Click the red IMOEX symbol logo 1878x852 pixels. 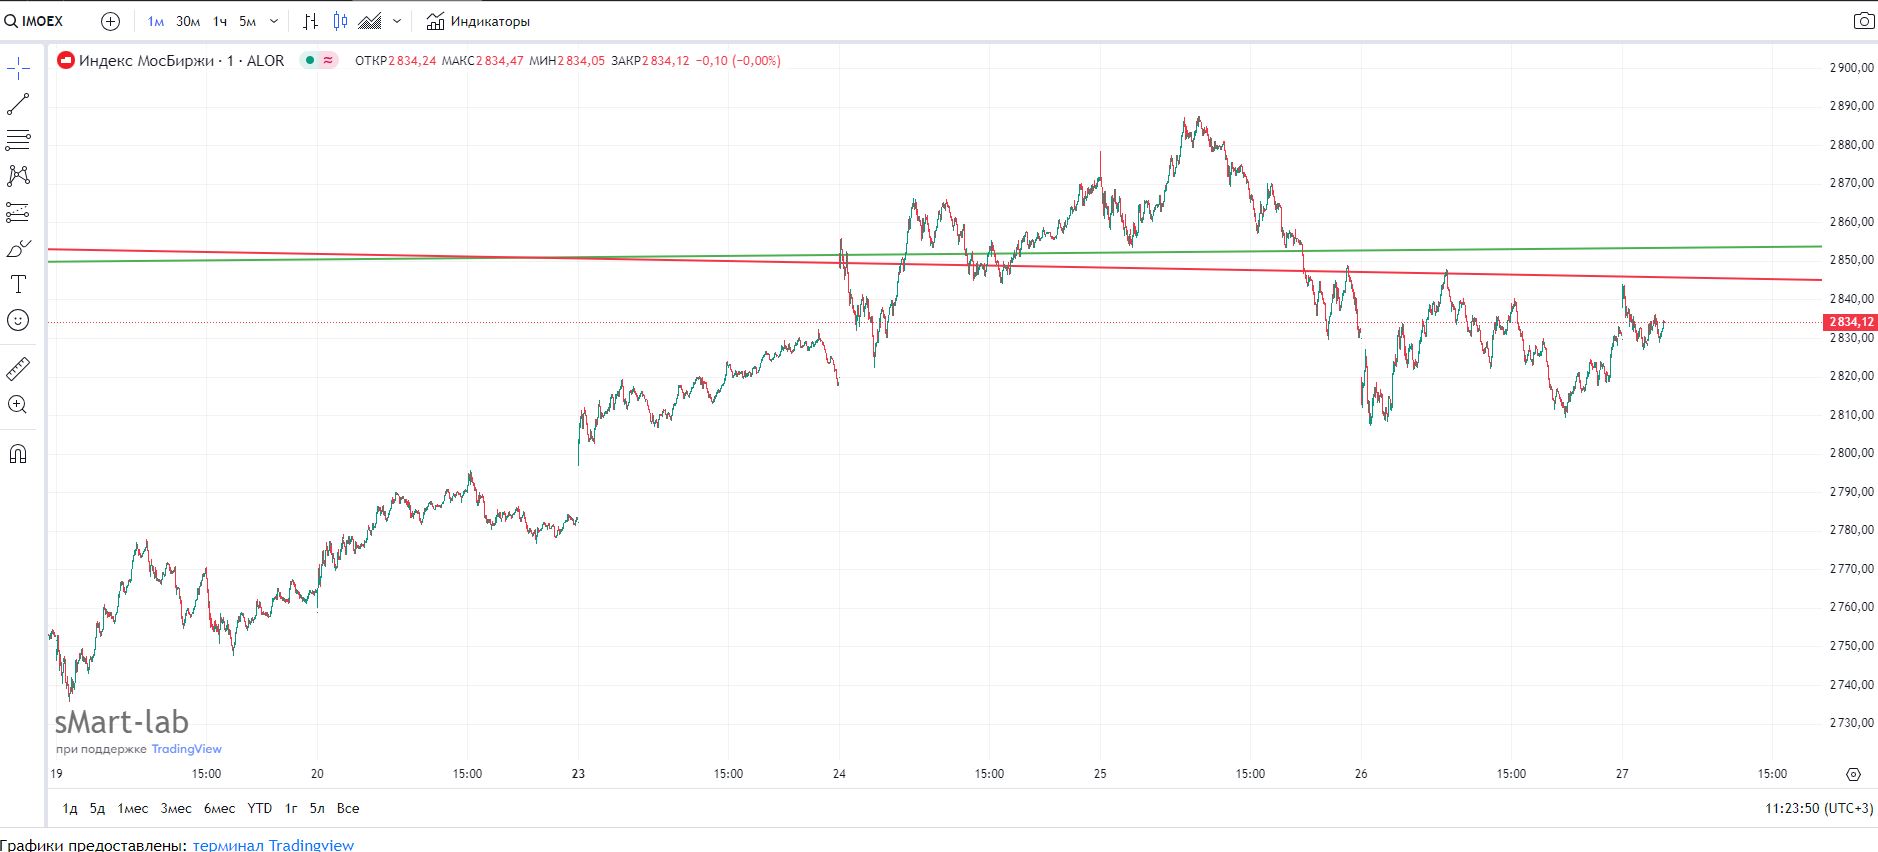click(x=66, y=61)
